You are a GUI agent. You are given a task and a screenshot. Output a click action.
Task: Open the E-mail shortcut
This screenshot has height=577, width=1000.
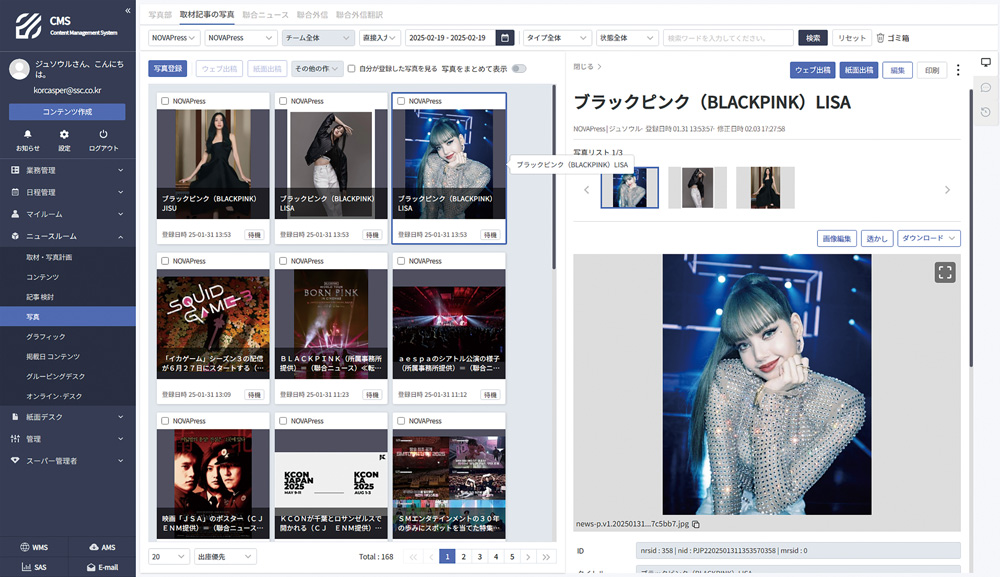coord(102,567)
